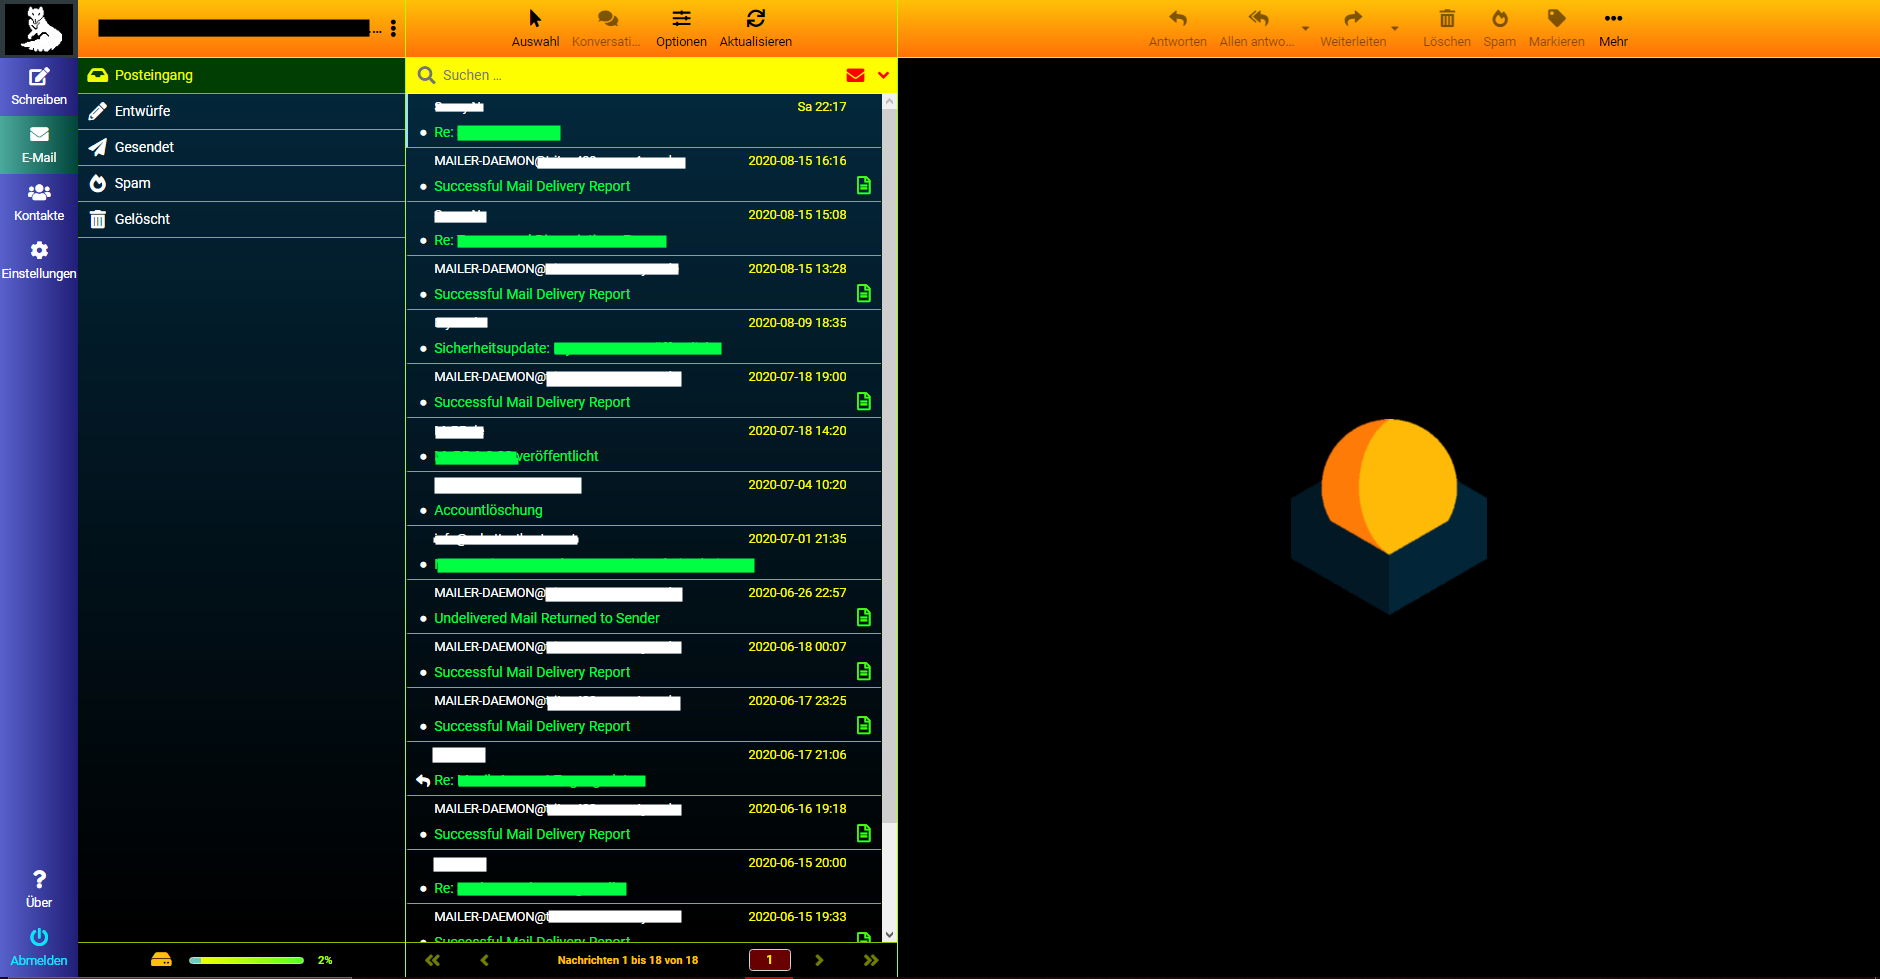
Task: Click the Schreiben compose icon
Action: 39,78
